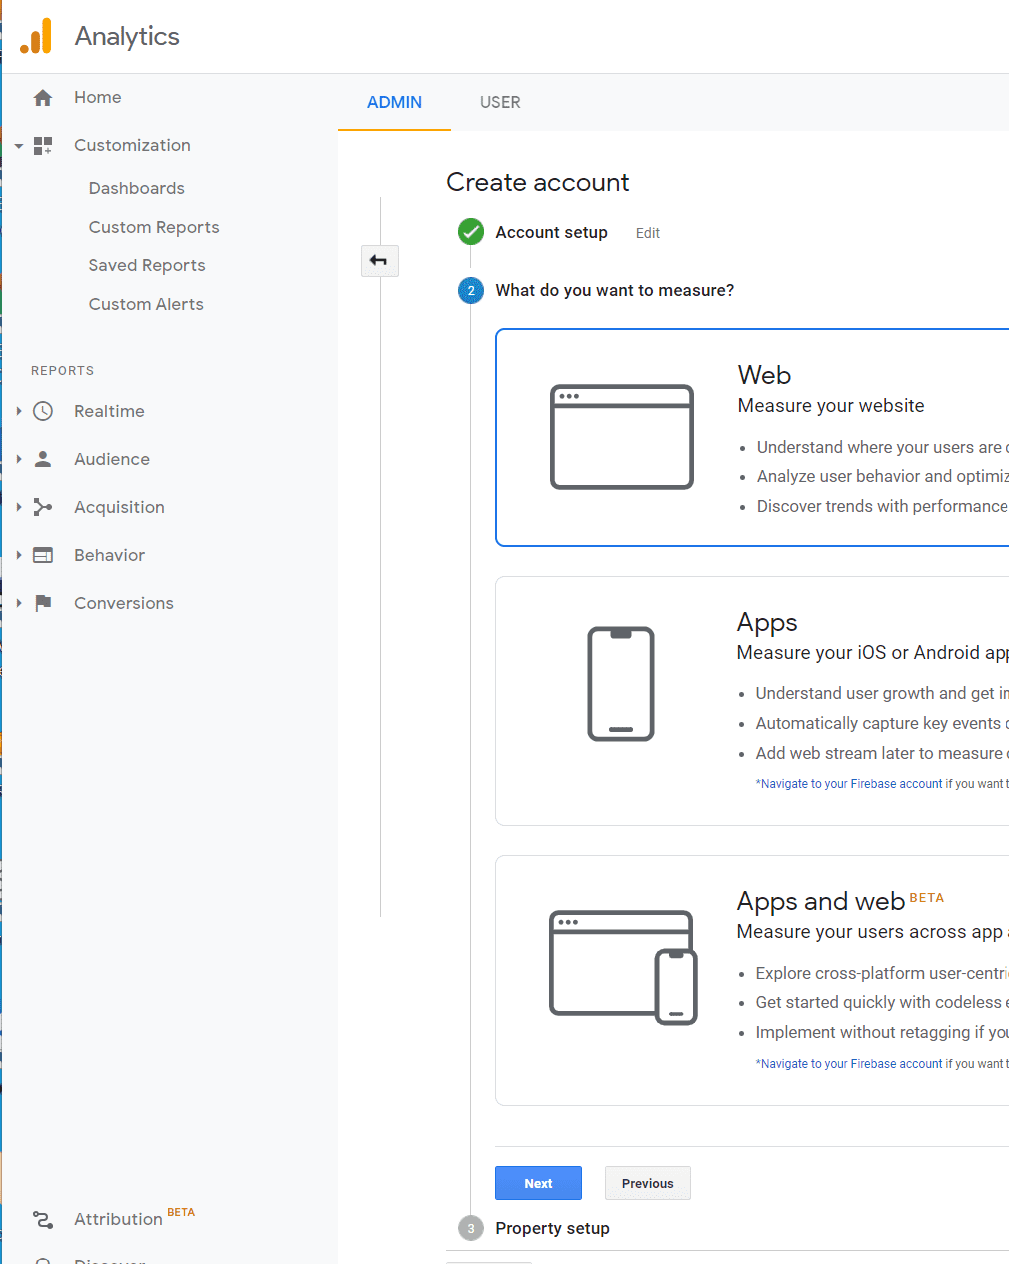Click the Analytics product title

point(127,37)
